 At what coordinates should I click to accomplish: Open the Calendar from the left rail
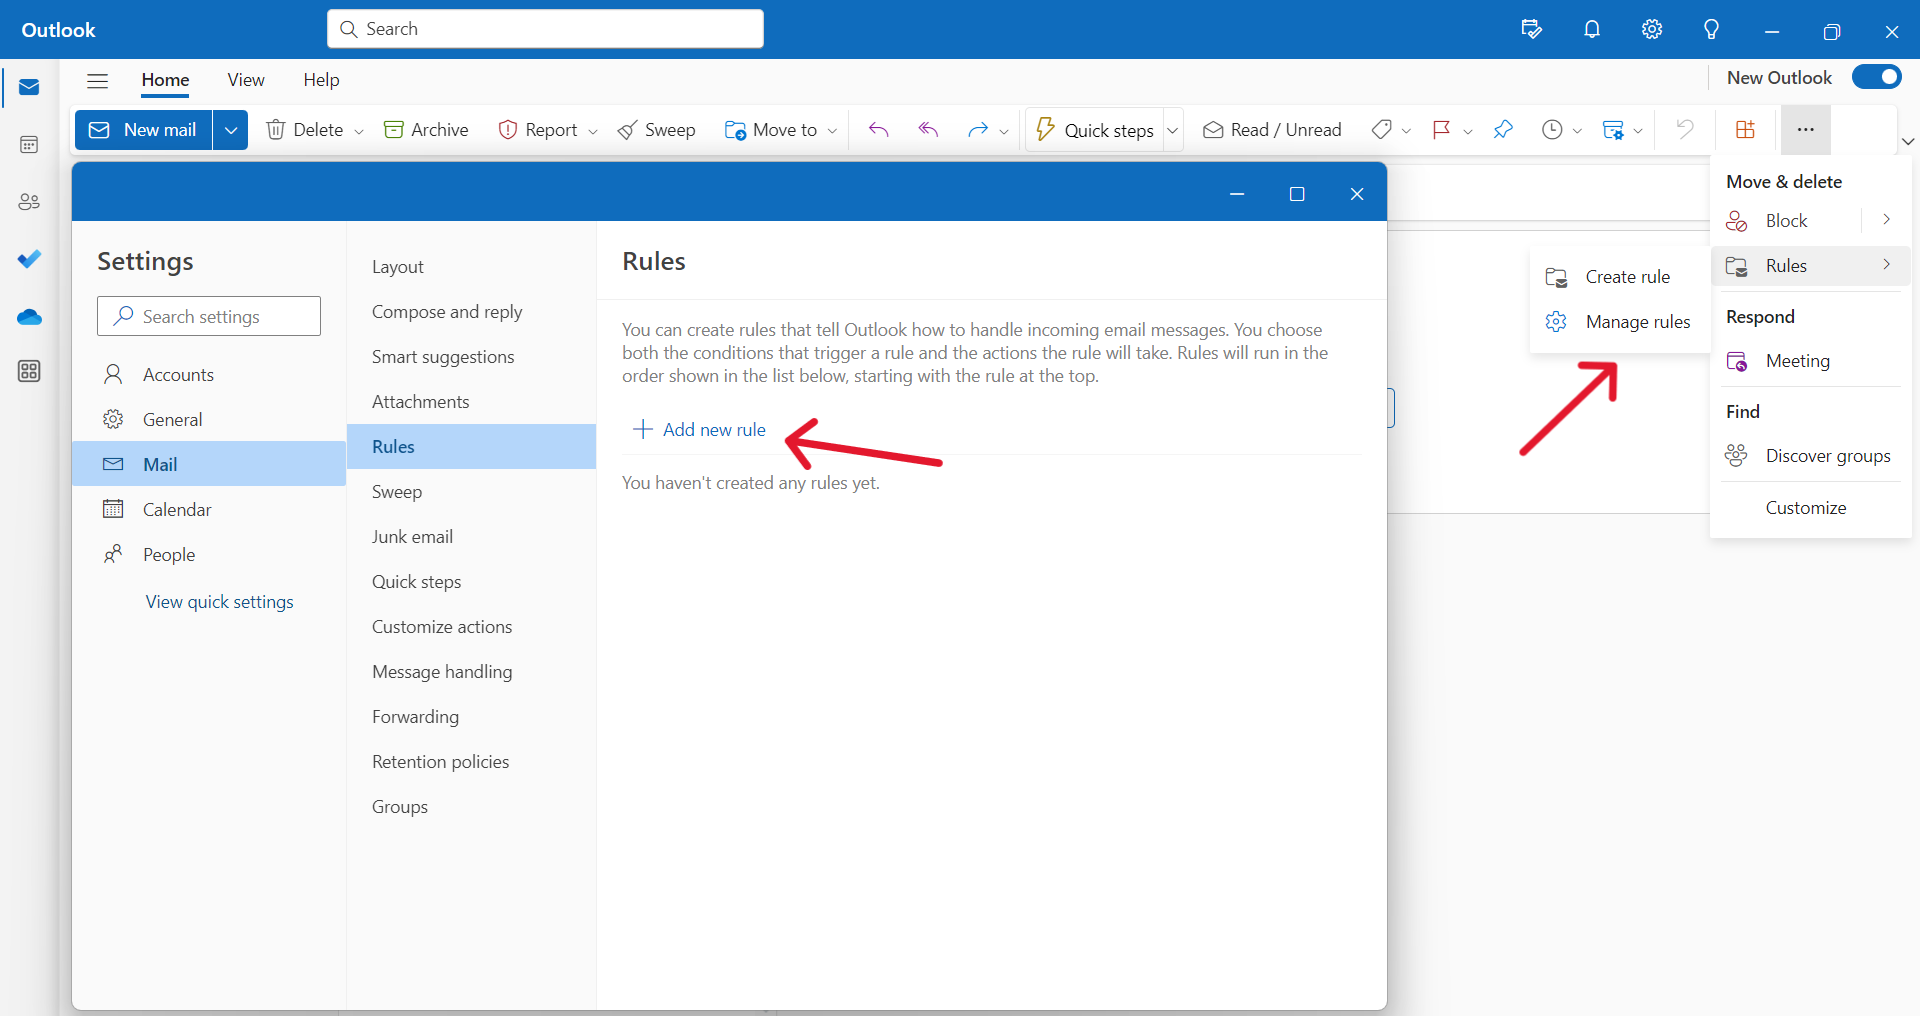(x=29, y=144)
